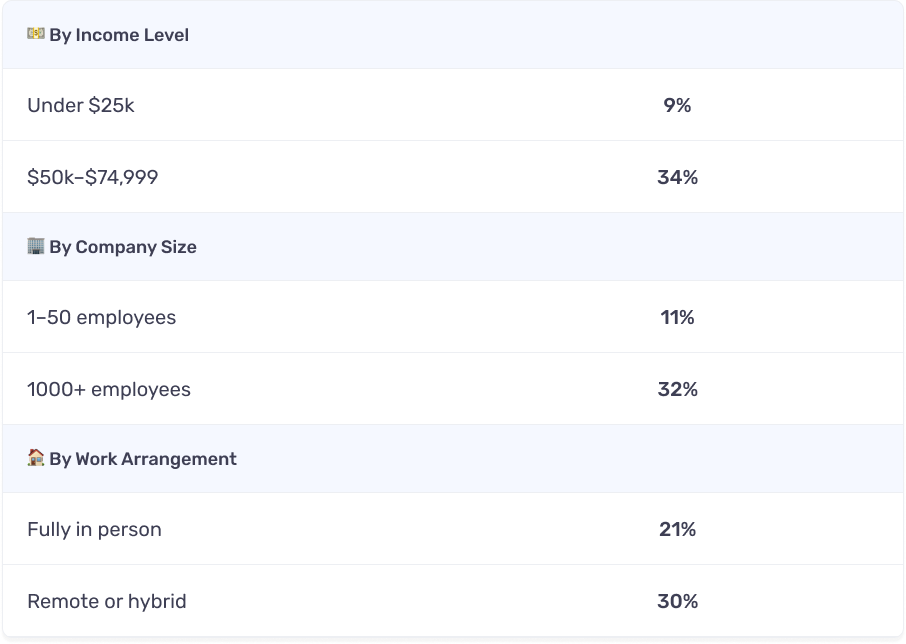Image resolution: width=906 pixels, height=644 pixels.
Task: Select the By Company Size section heading
Action: click(123, 247)
